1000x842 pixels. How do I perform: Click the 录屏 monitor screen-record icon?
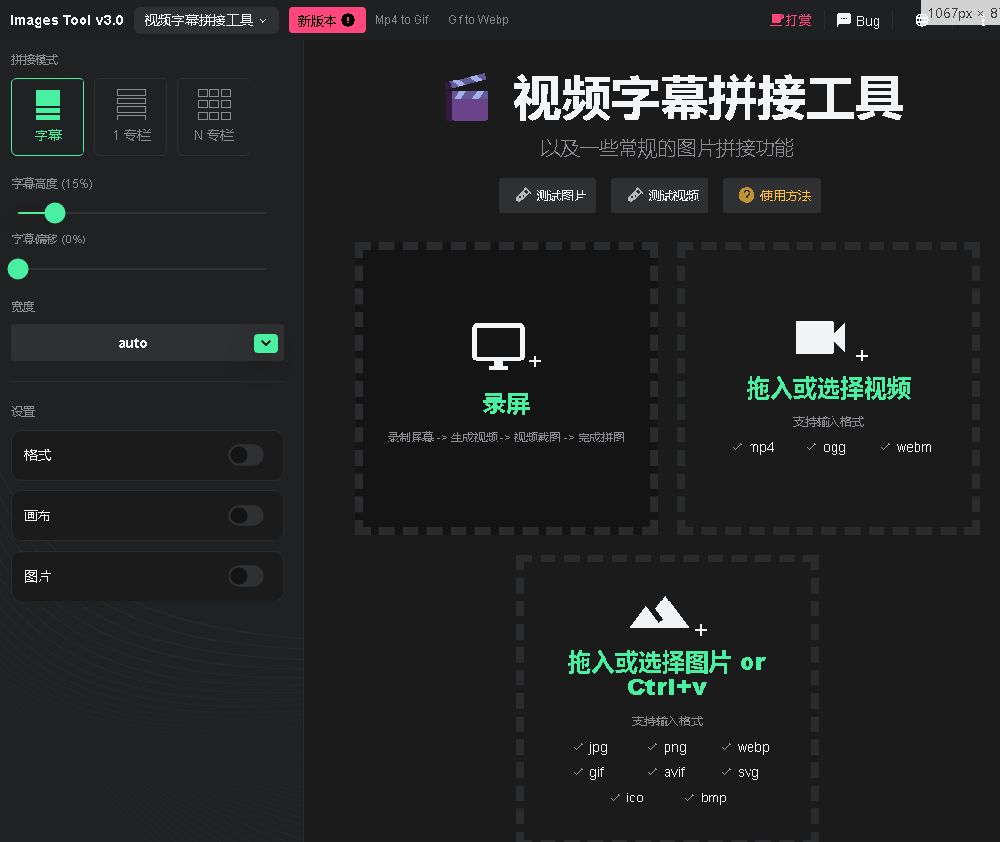pos(499,345)
